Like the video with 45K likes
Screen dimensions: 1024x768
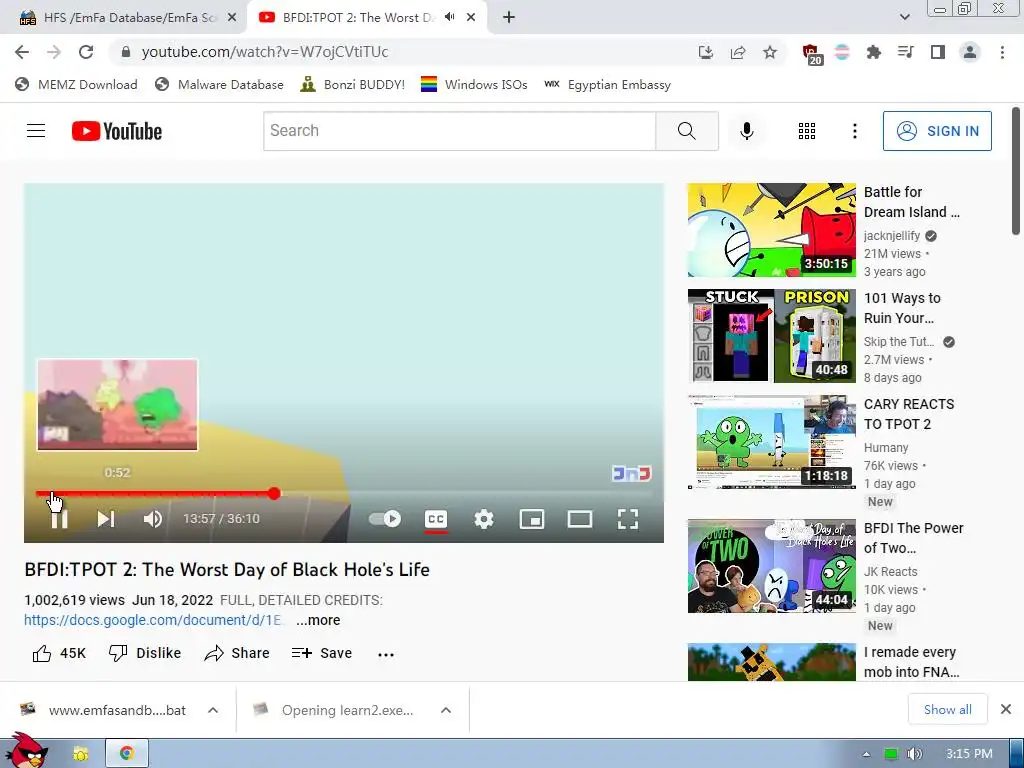pos(59,653)
